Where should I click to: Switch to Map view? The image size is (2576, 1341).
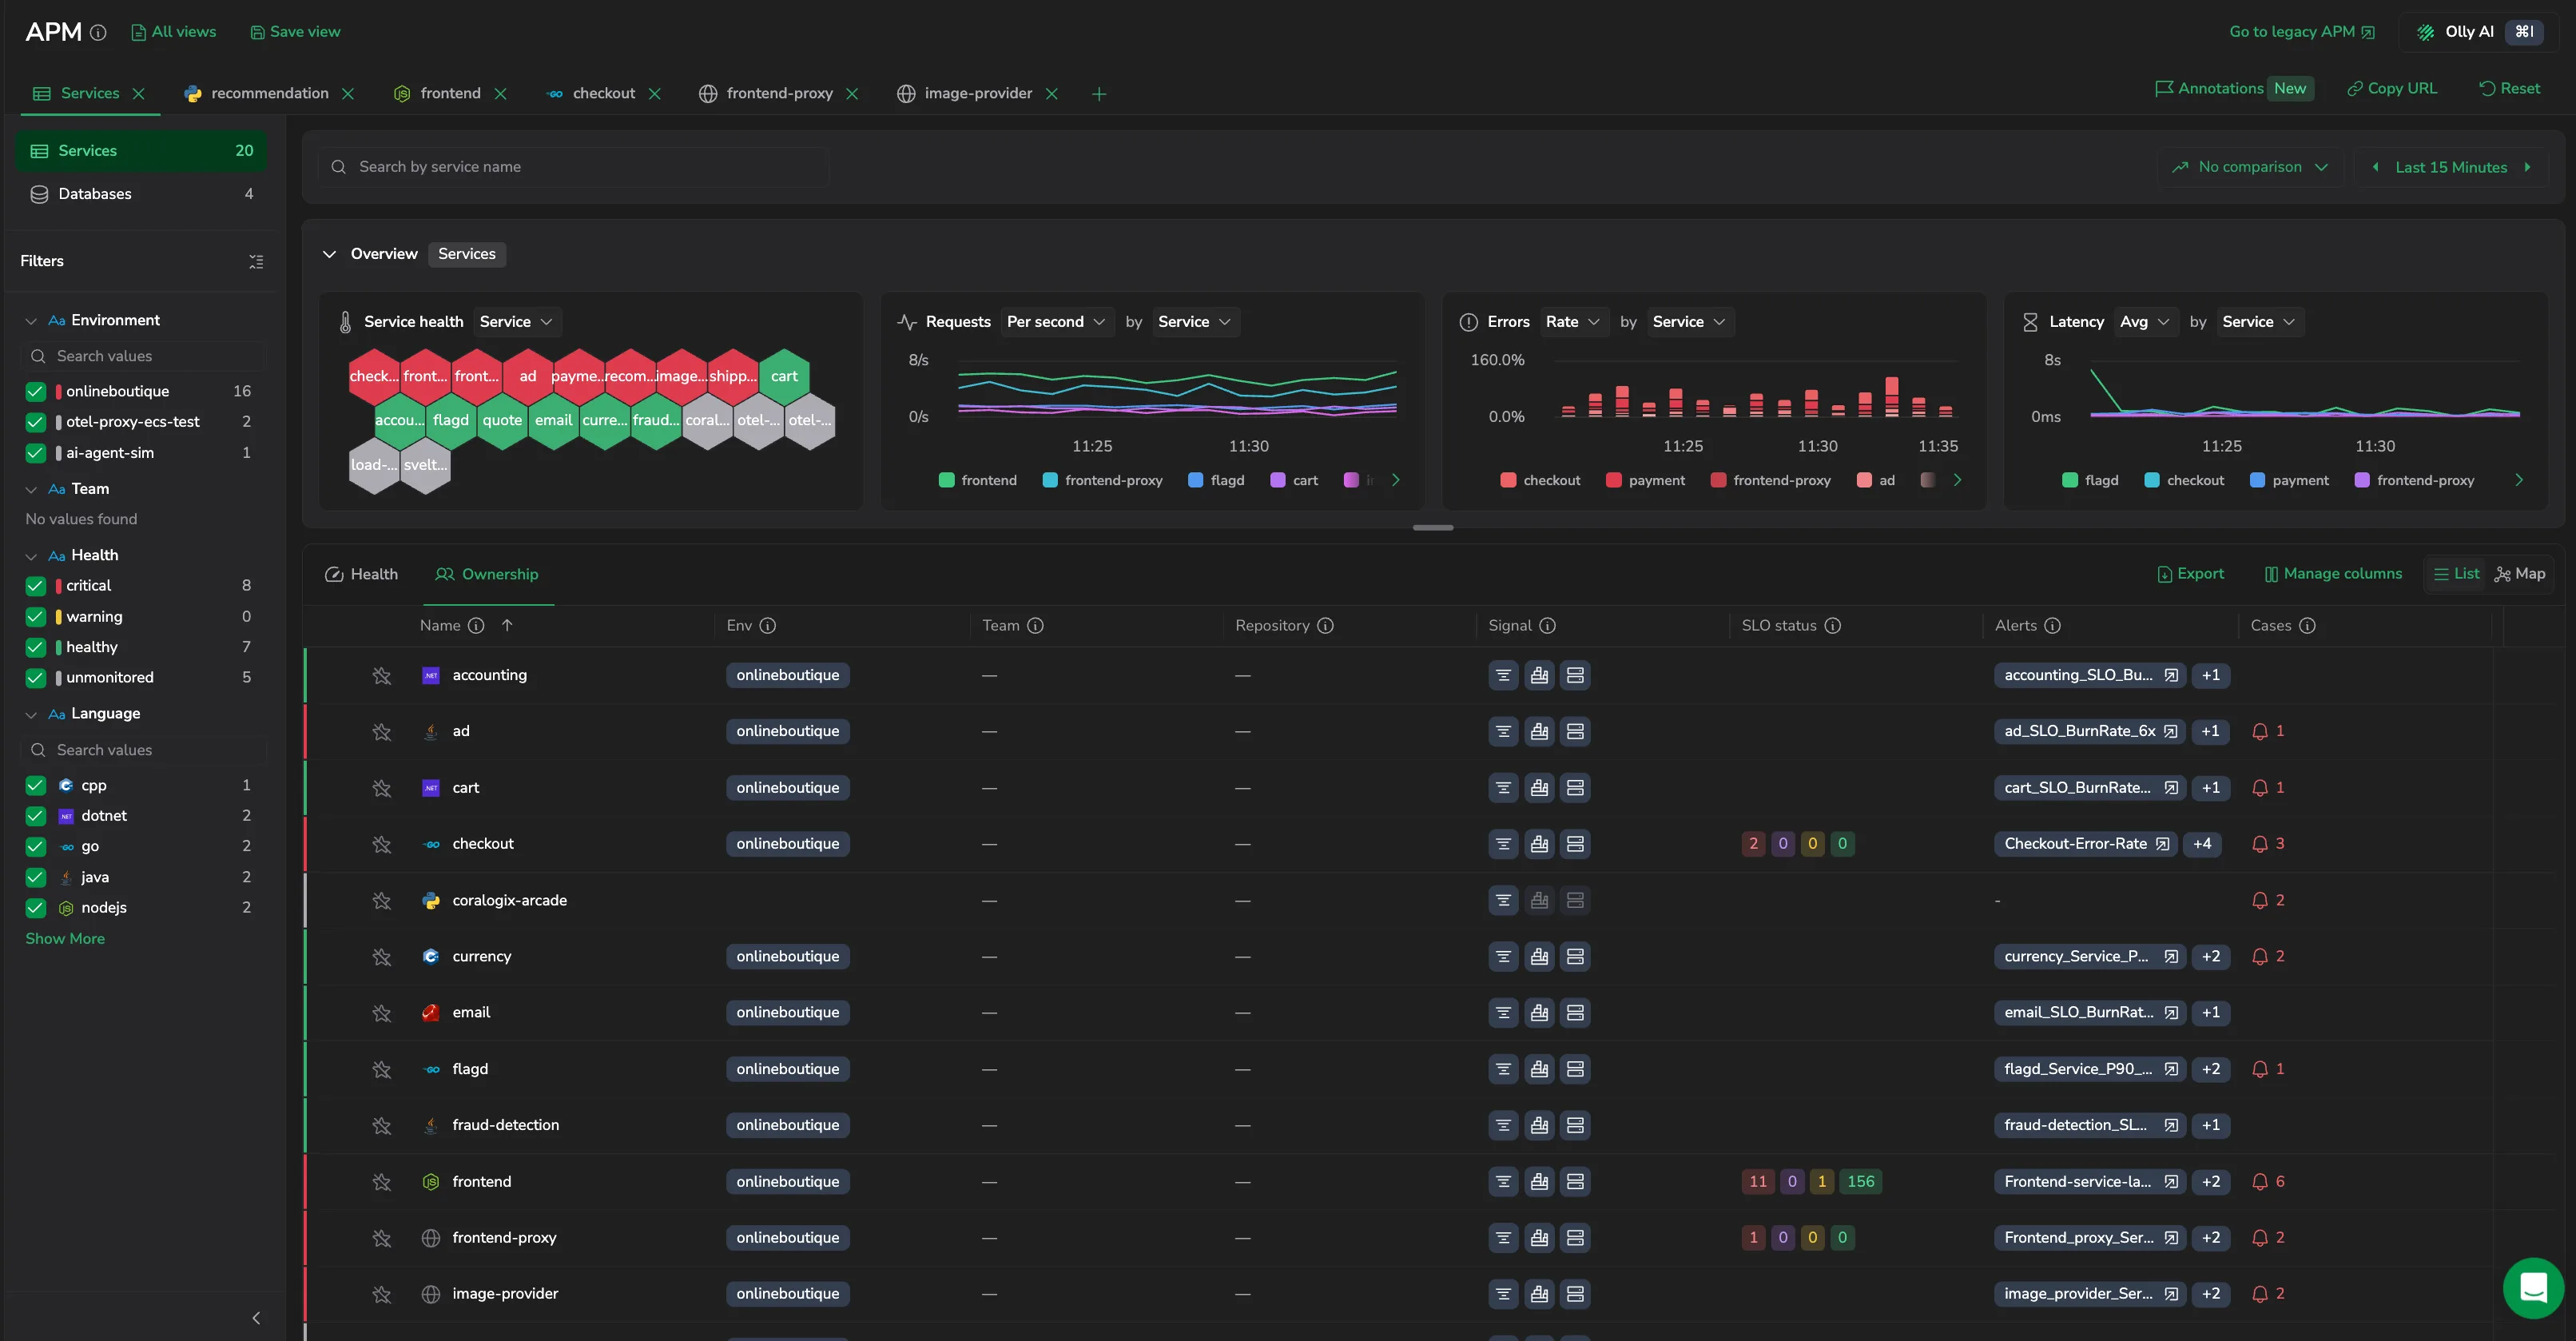pyautogui.click(x=2520, y=574)
